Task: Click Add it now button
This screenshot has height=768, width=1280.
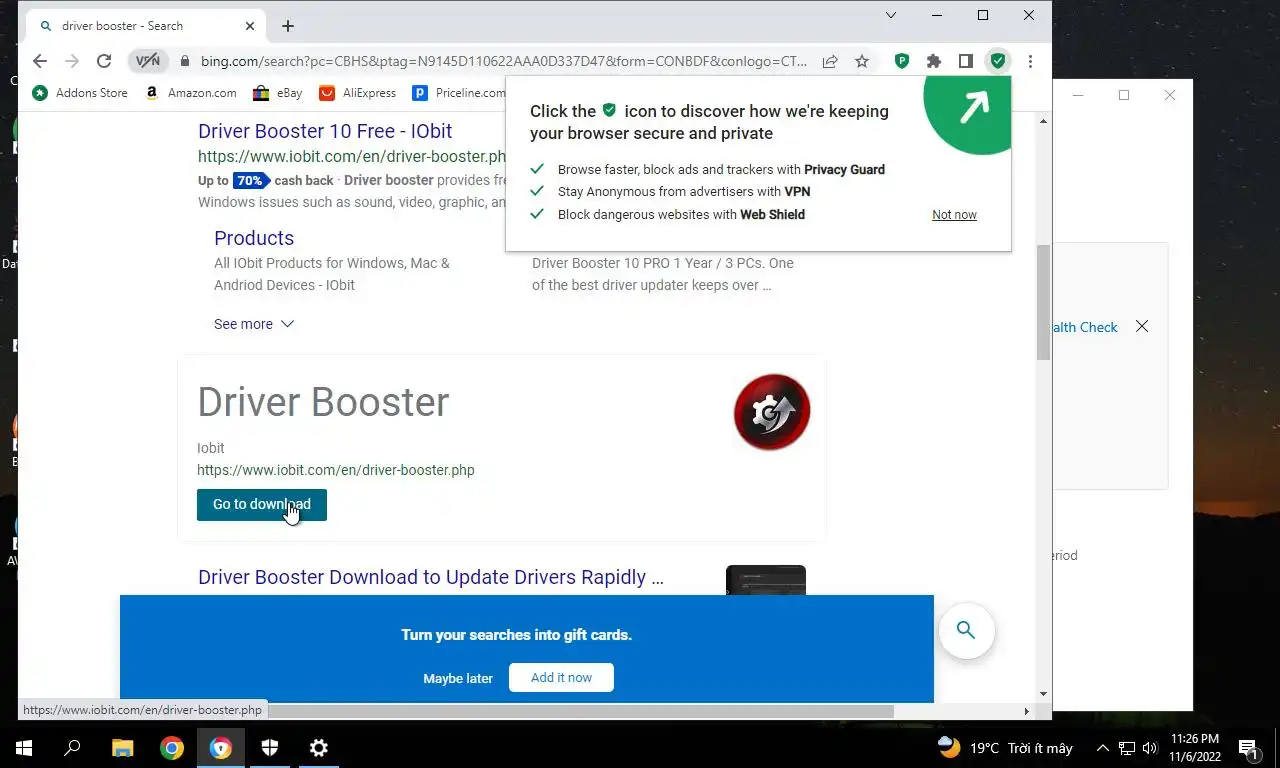Action: (561, 678)
